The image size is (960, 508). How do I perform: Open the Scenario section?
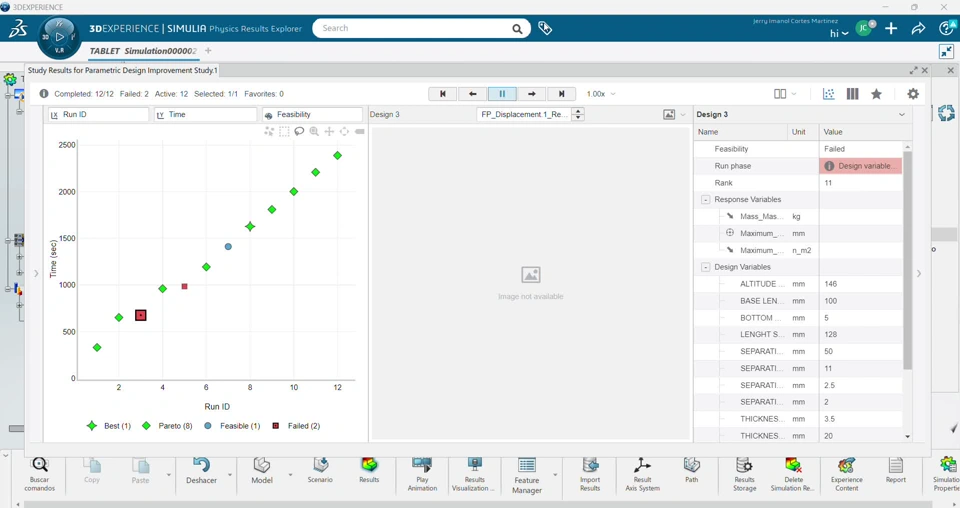tap(320, 470)
